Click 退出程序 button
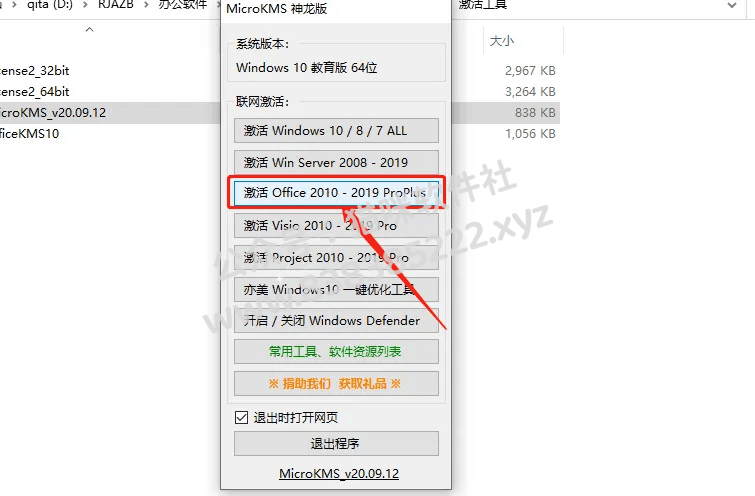755x496 pixels. tap(336, 443)
